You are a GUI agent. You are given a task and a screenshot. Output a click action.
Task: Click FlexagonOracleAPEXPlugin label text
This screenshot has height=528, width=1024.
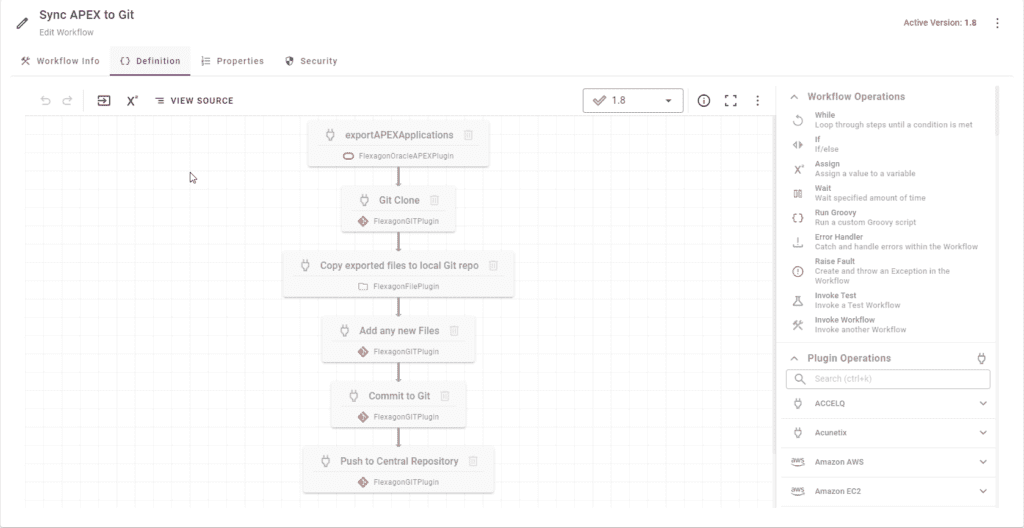pyautogui.click(x=406, y=156)
